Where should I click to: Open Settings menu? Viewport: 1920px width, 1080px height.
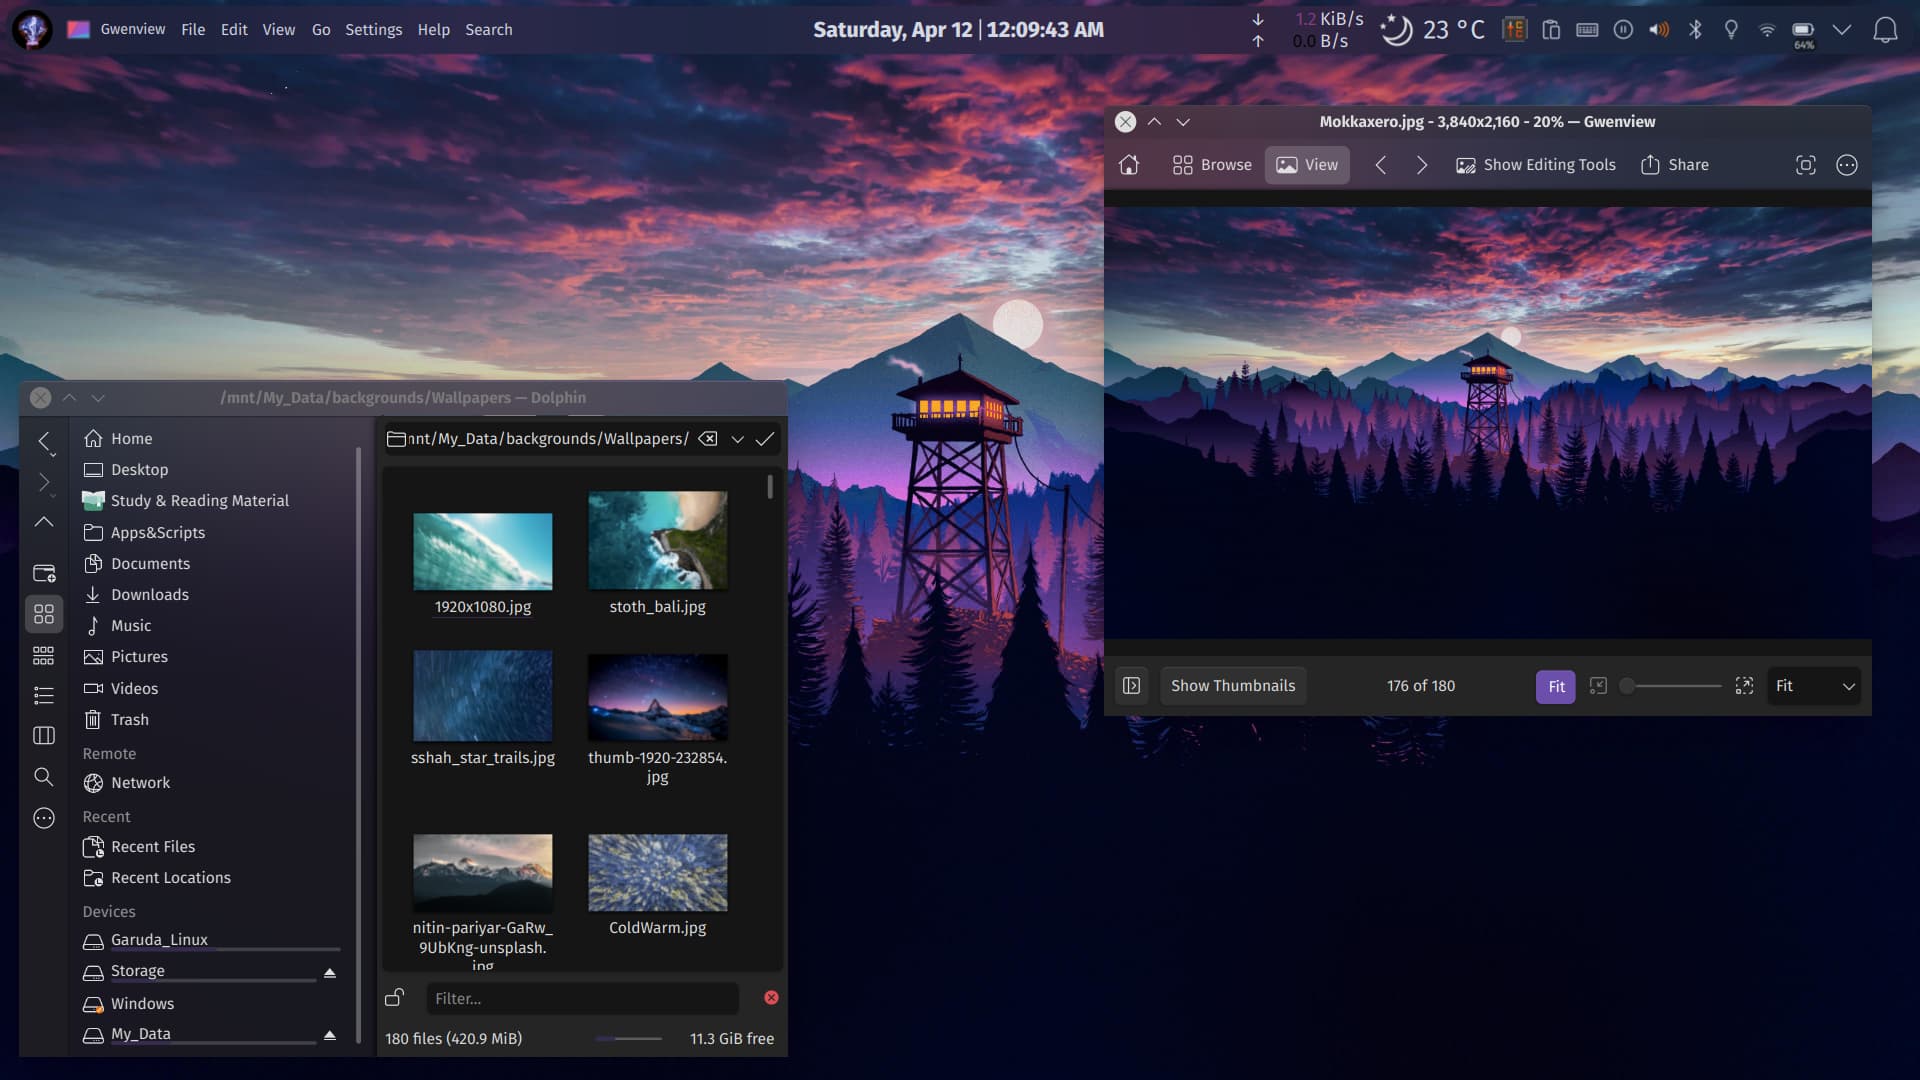pos(373,30)
